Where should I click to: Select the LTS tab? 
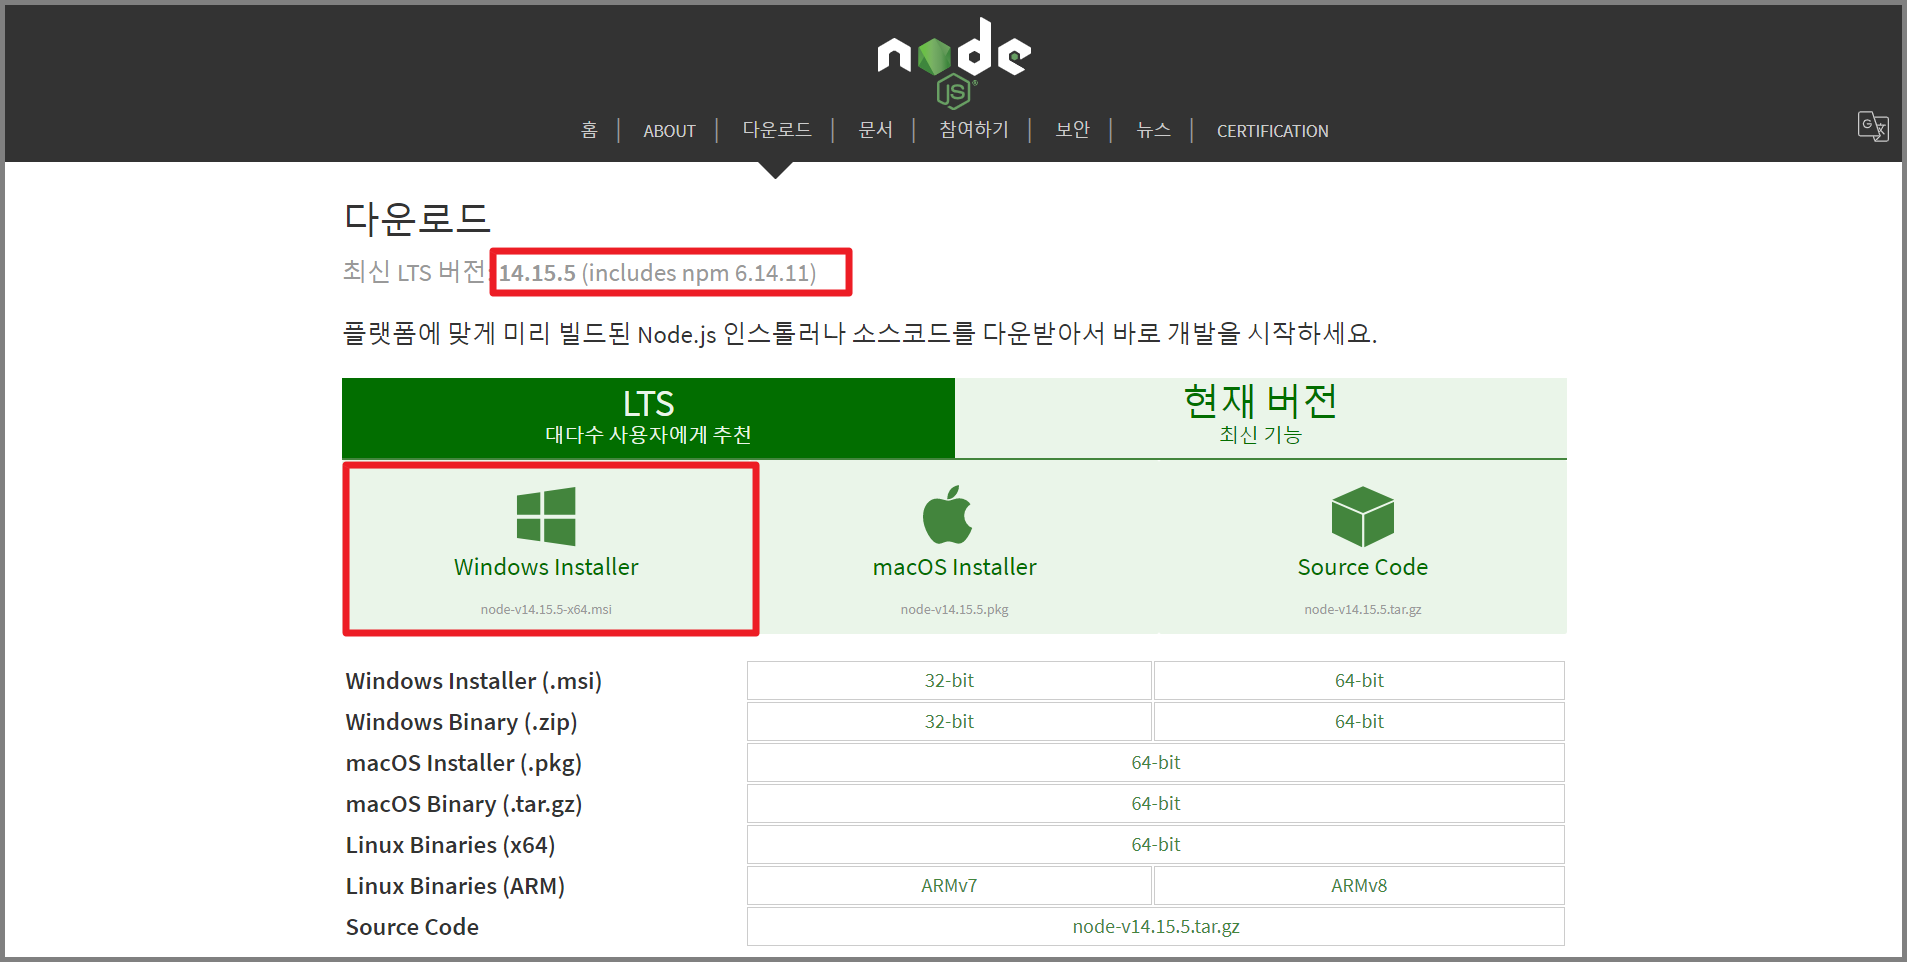click(x=648, y=418)
